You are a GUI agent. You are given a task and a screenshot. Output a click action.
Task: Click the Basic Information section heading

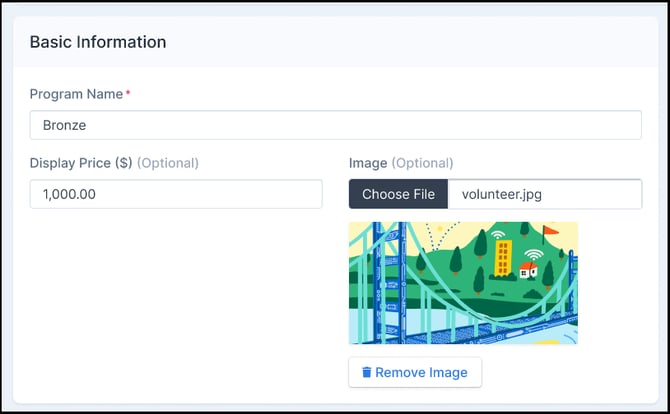coord(98,42)
